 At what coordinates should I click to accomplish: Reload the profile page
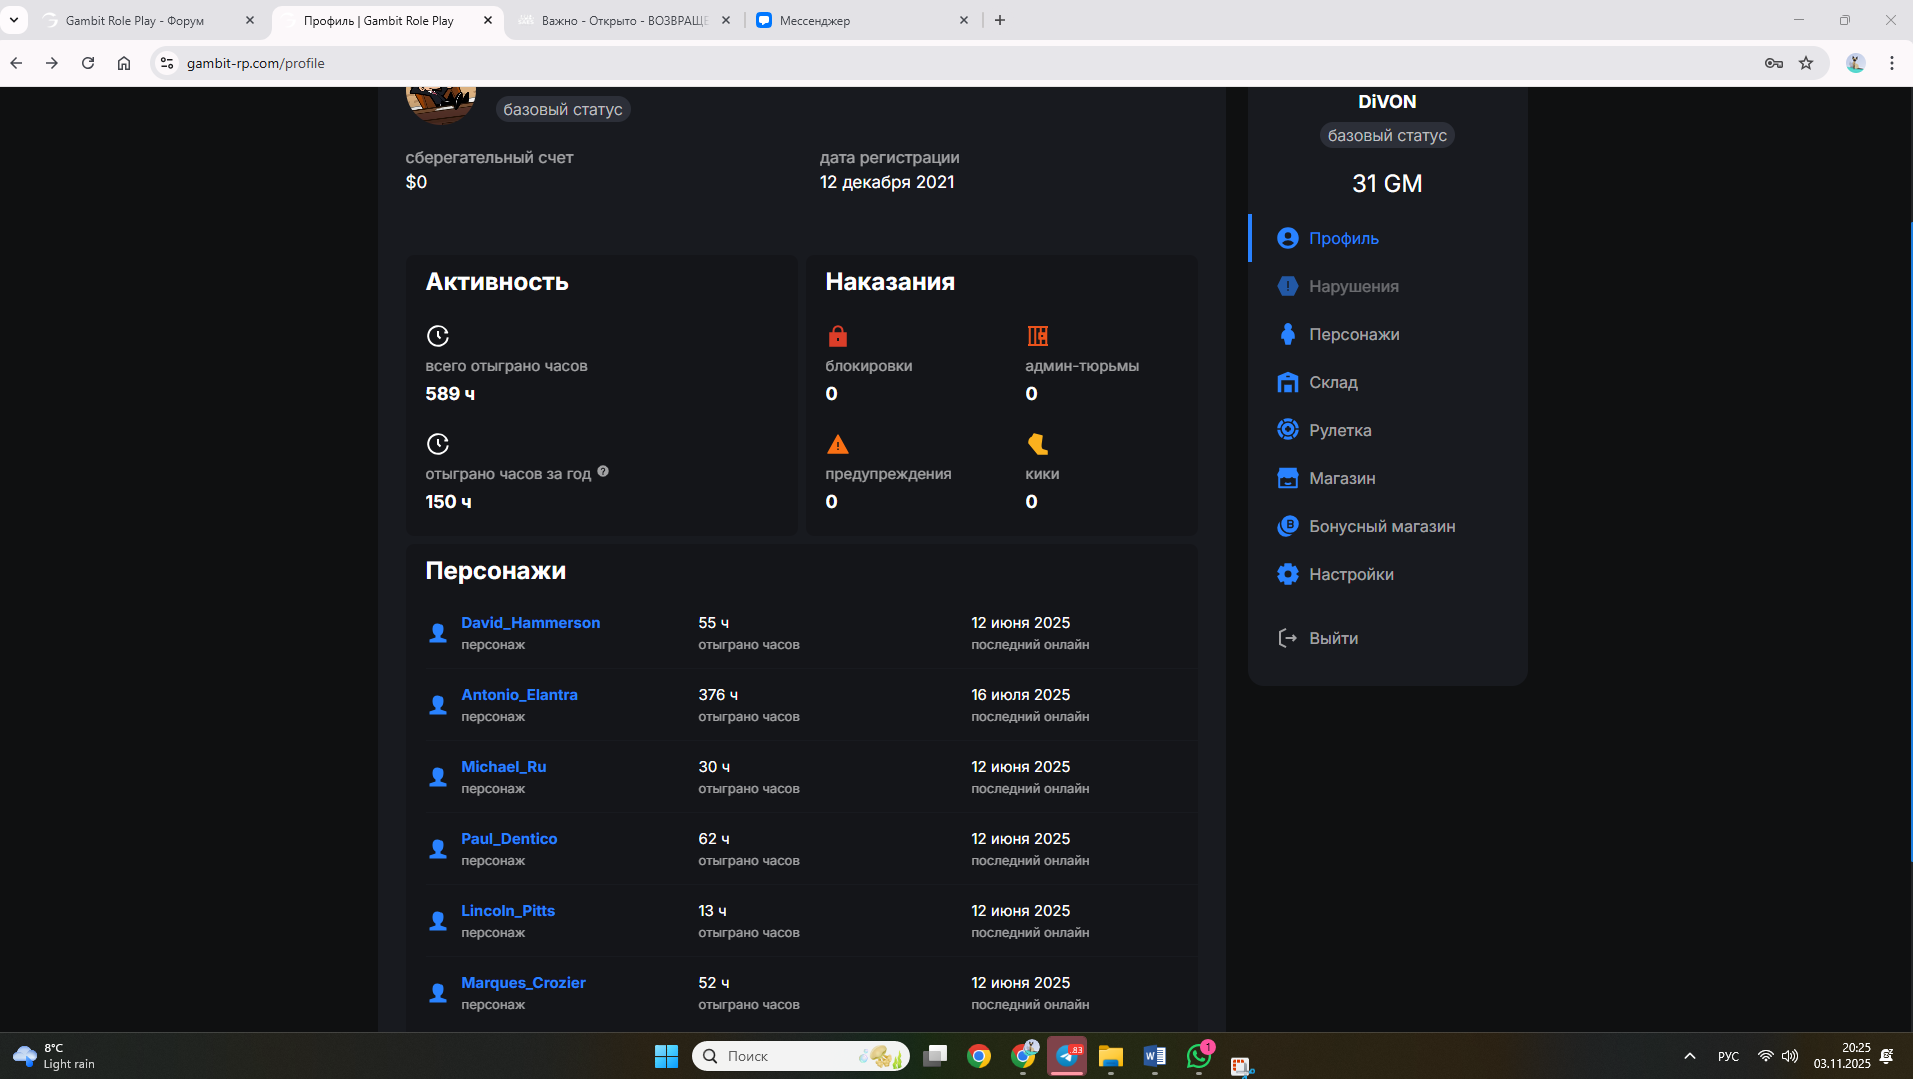(x=88, y=63)
